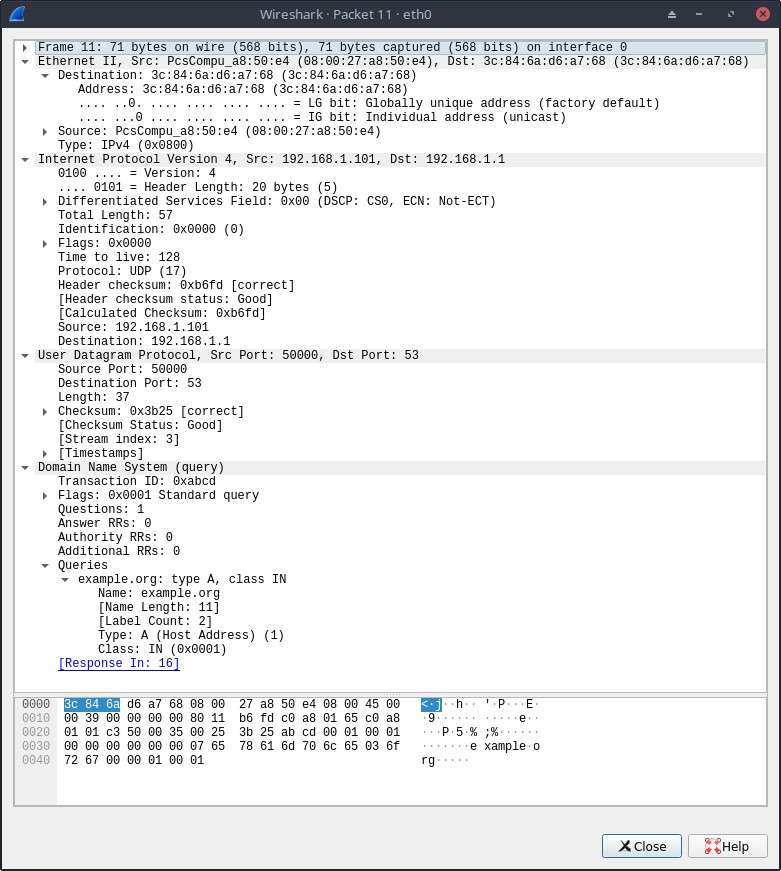781x871 pixels.
Task: Select Header checksum: 0xb6fd row
Action: coord(176,286)
